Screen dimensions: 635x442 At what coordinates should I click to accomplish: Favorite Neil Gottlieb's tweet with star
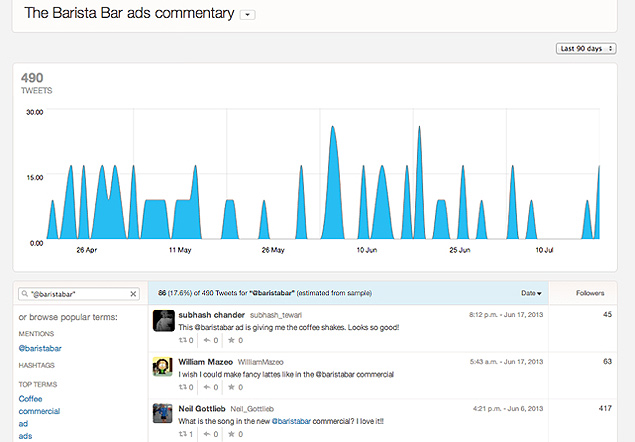(235, 434)
